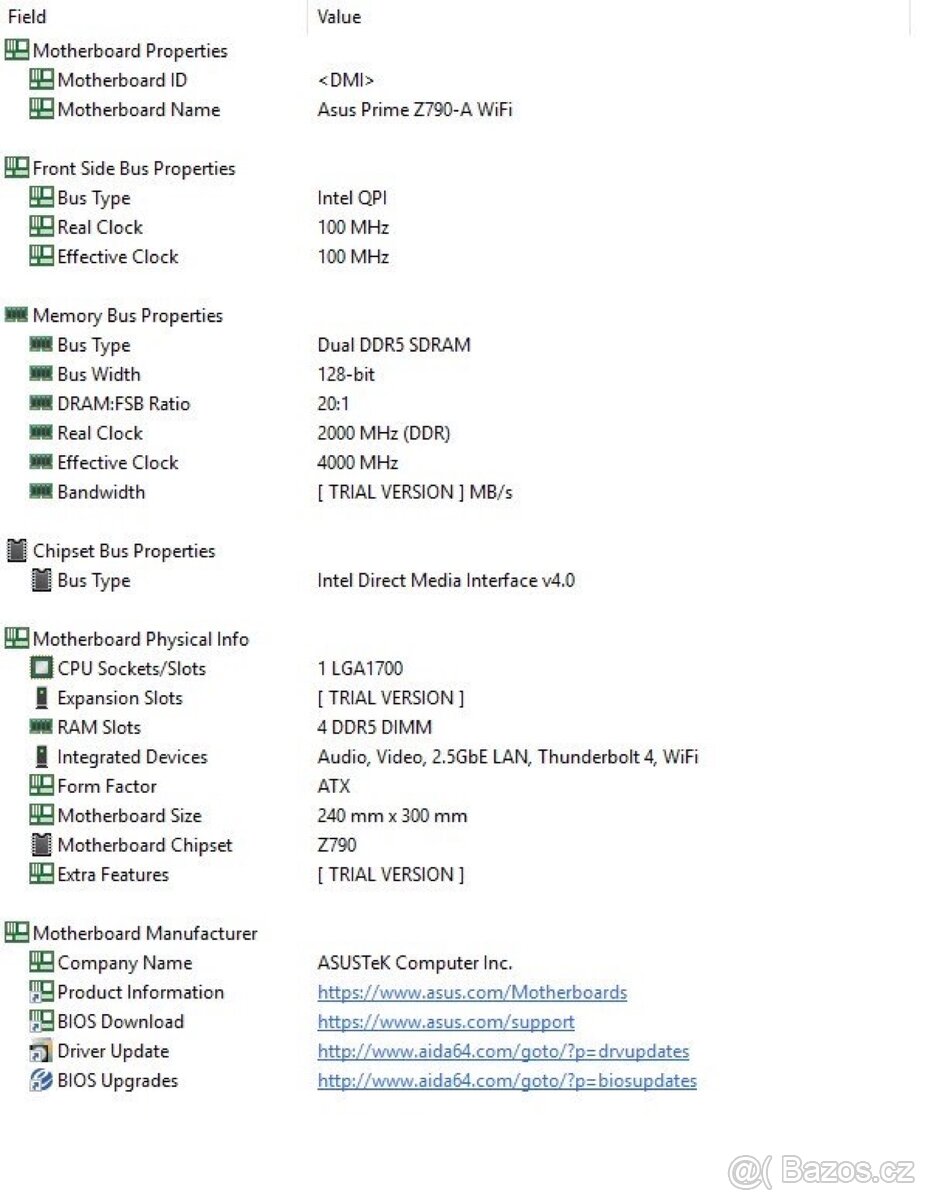Viewport: 925px width, 1200px height.
Task: Click the RAM icon beside Bandwidth
Action: pyautogui.click(x=41, y=491)
